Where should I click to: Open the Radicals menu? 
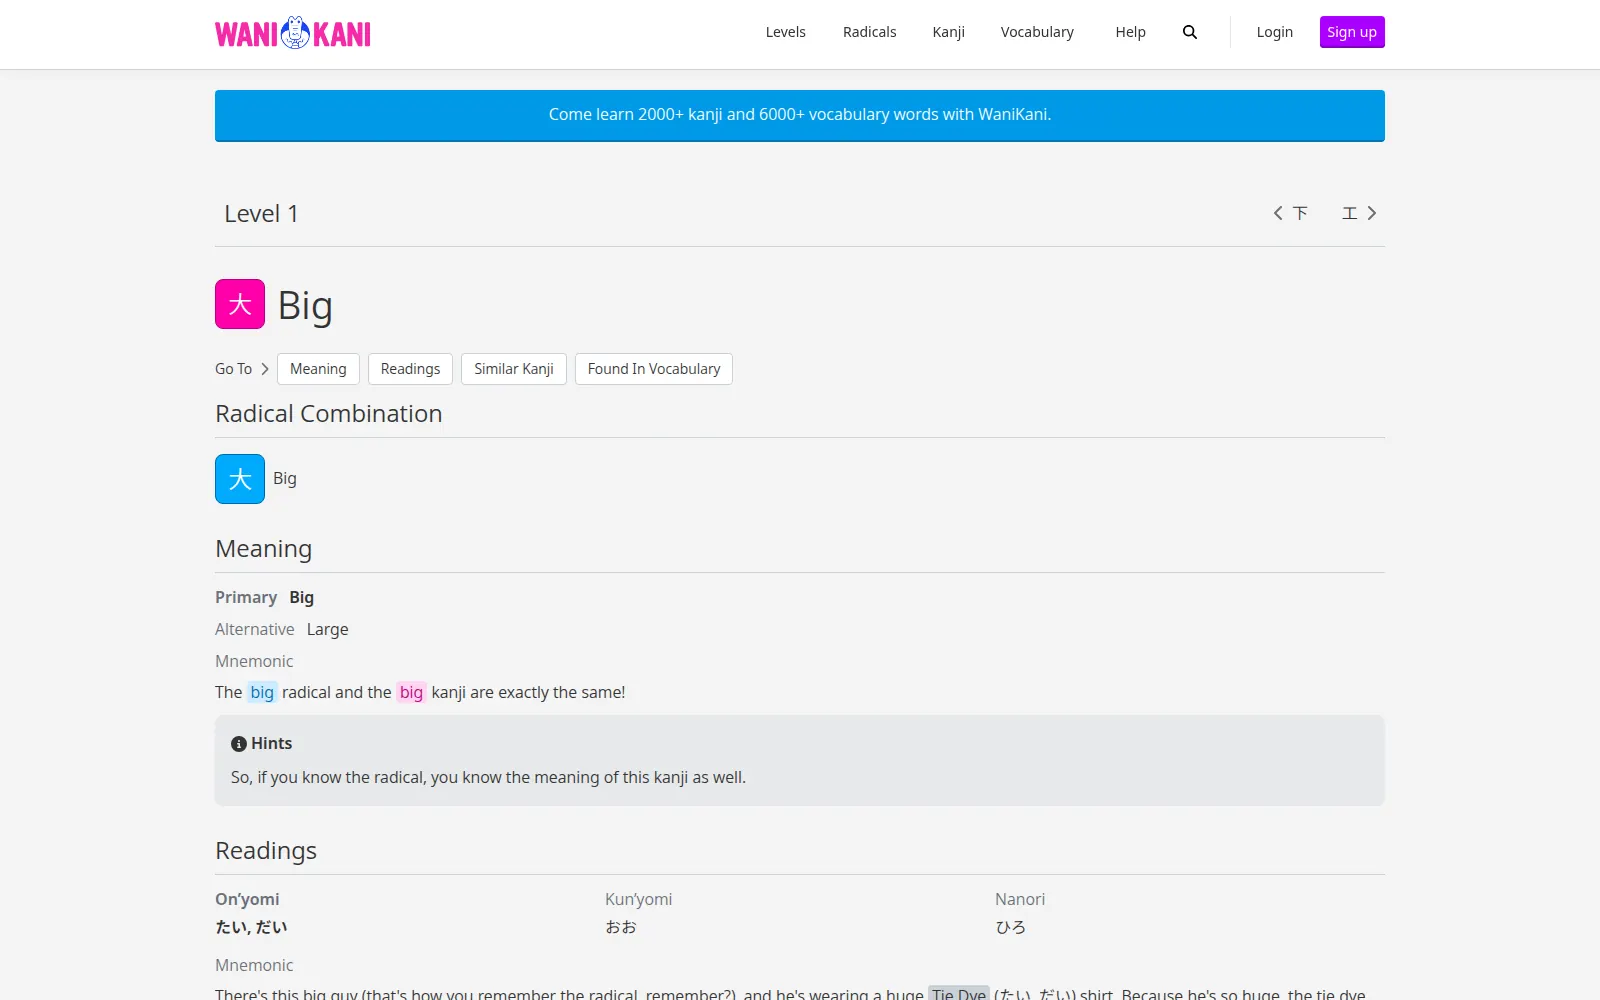pos(870,32)
